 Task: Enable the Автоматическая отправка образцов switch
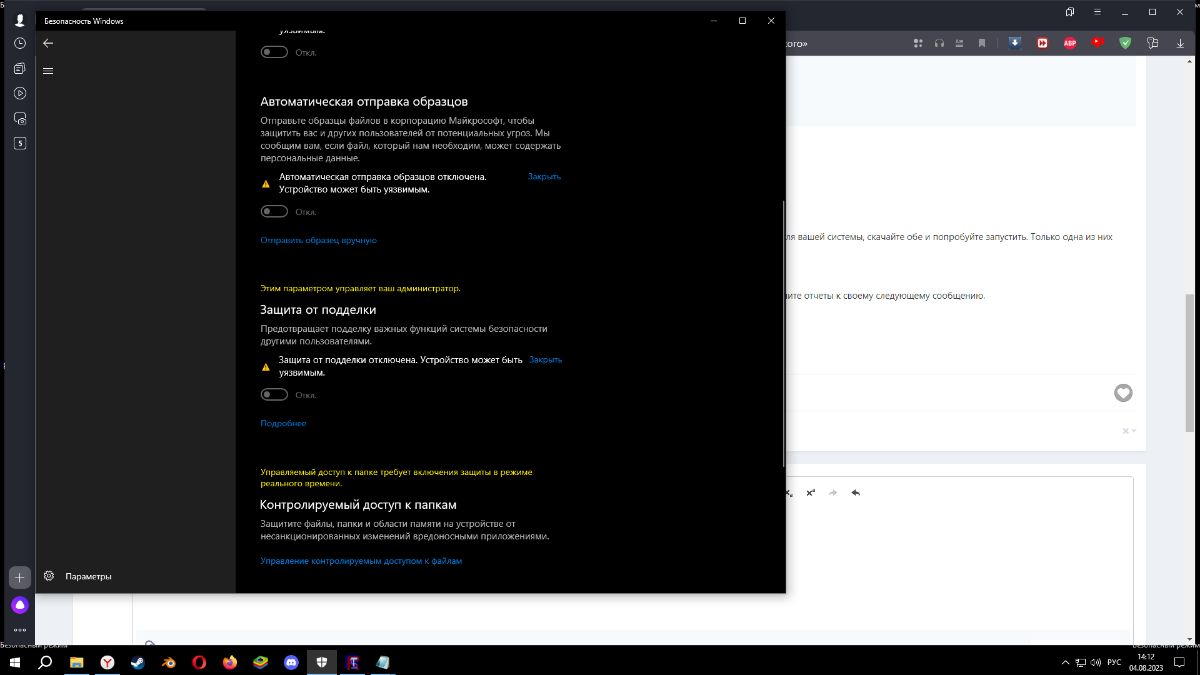(x=274, y=212)
